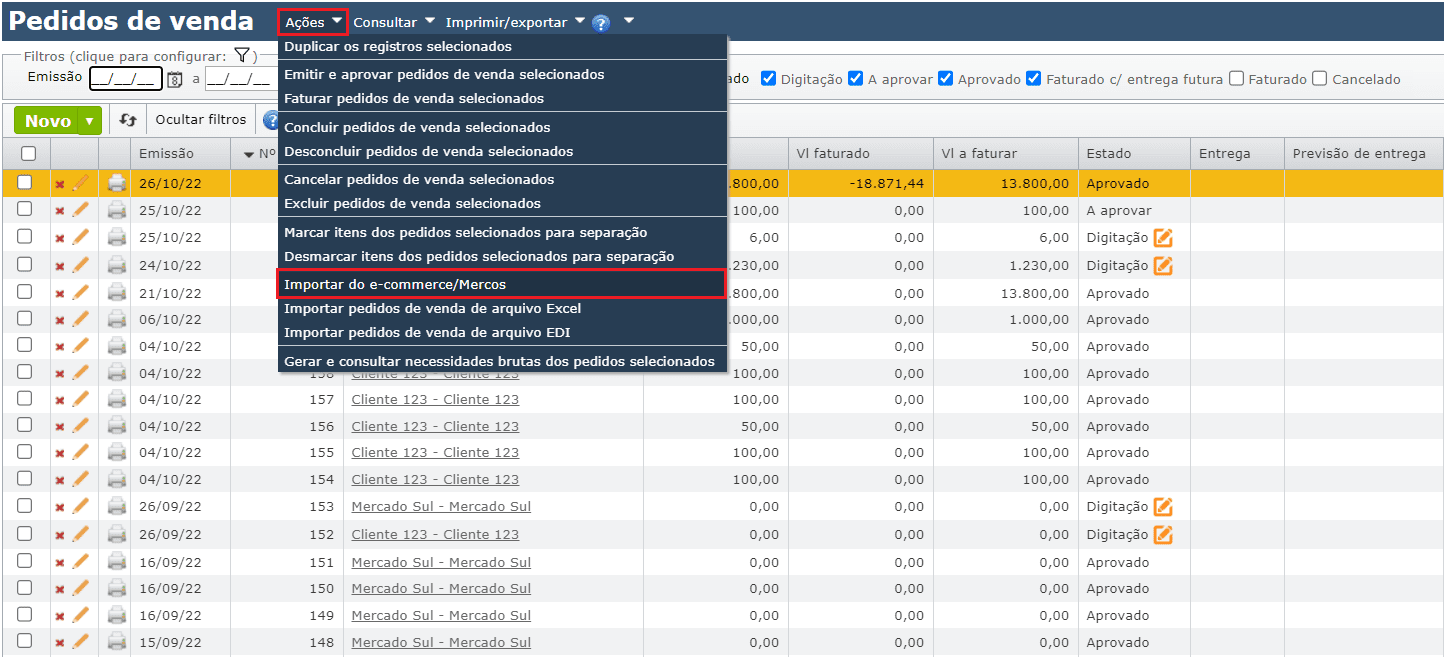Screen dimensions: 1444x657
Task: Open the Consultar dropdown menu
Action: tap(394, 22)
